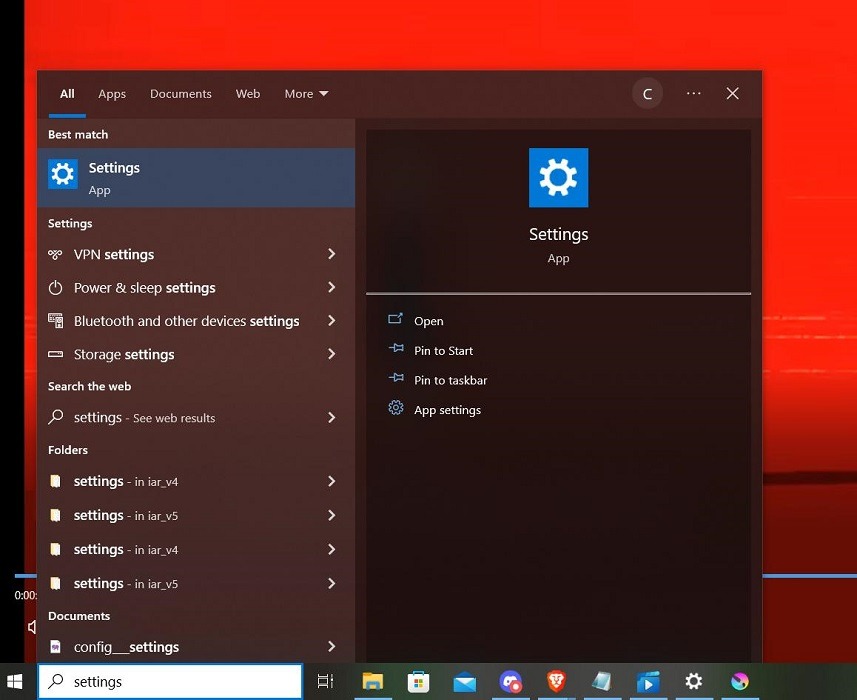Open File Explorer from the taskbar
Screen dimensions: 857x700
point(373,681)
